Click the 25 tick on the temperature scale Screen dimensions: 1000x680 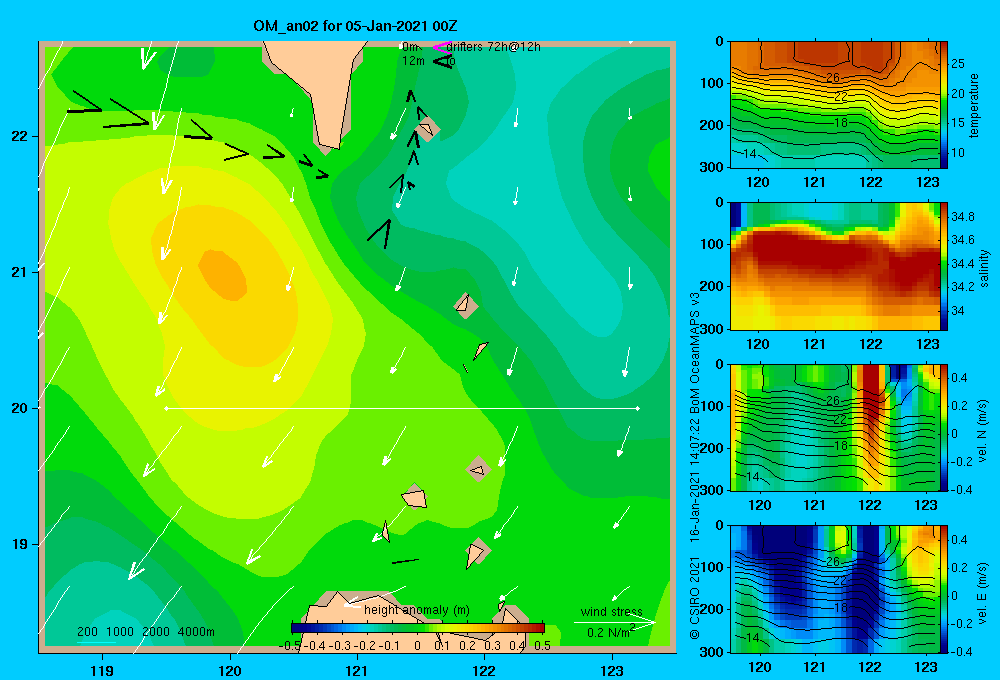957,64
